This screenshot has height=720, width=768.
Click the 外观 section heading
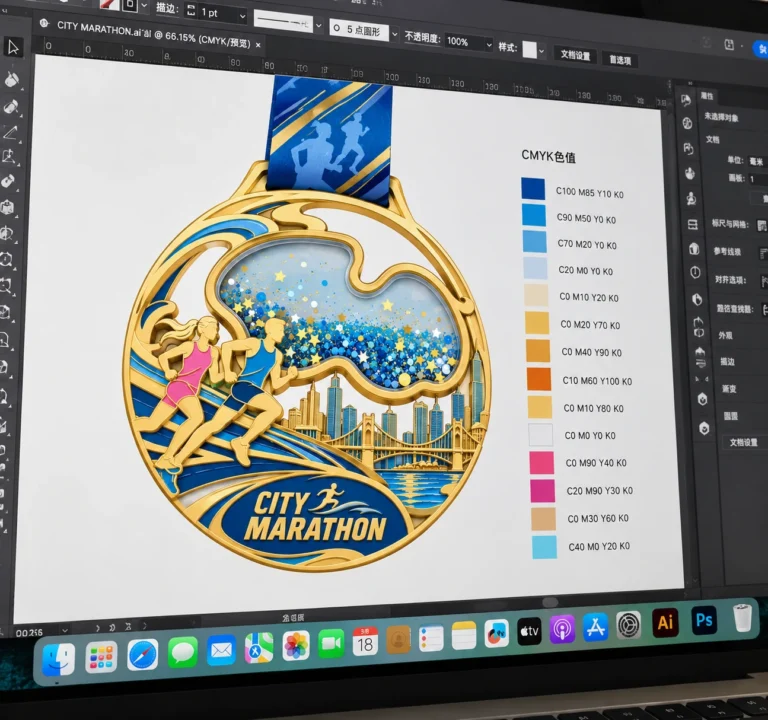coord(725,336)
